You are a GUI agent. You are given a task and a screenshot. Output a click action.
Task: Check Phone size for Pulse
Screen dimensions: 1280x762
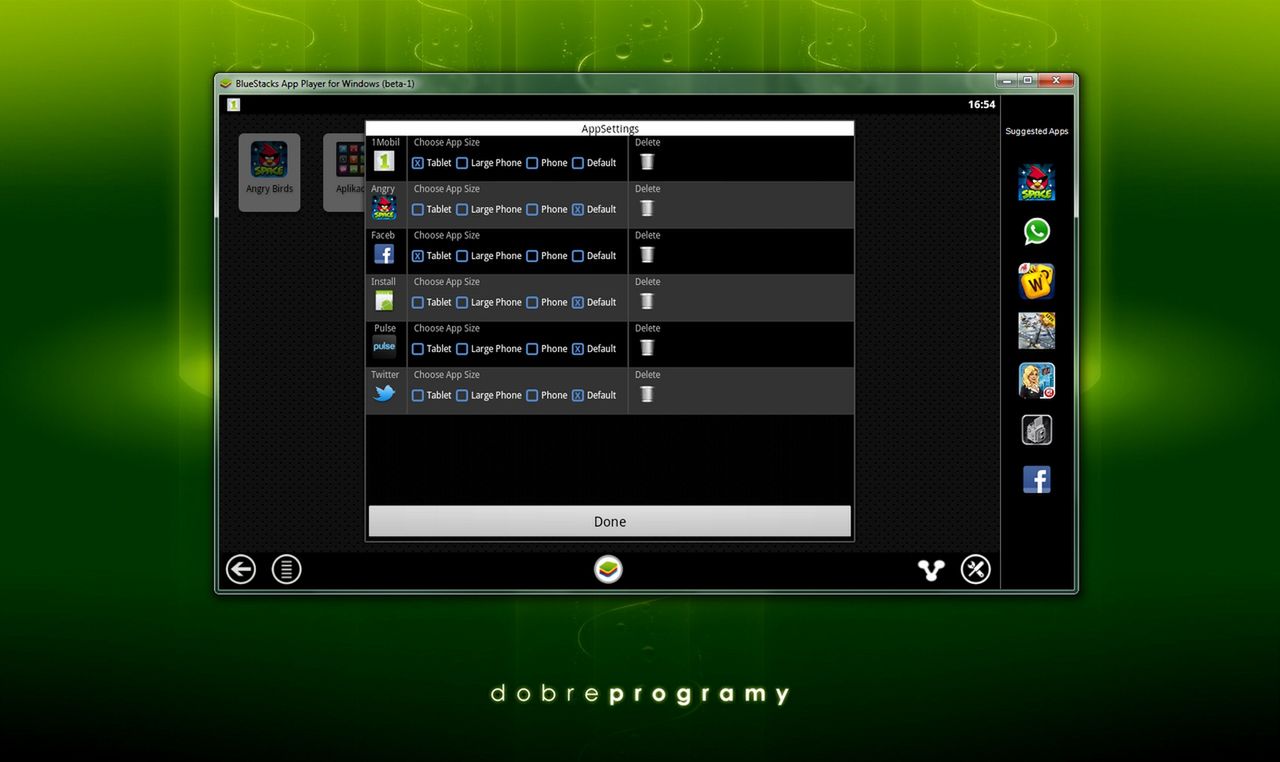[x=532, y=349]
